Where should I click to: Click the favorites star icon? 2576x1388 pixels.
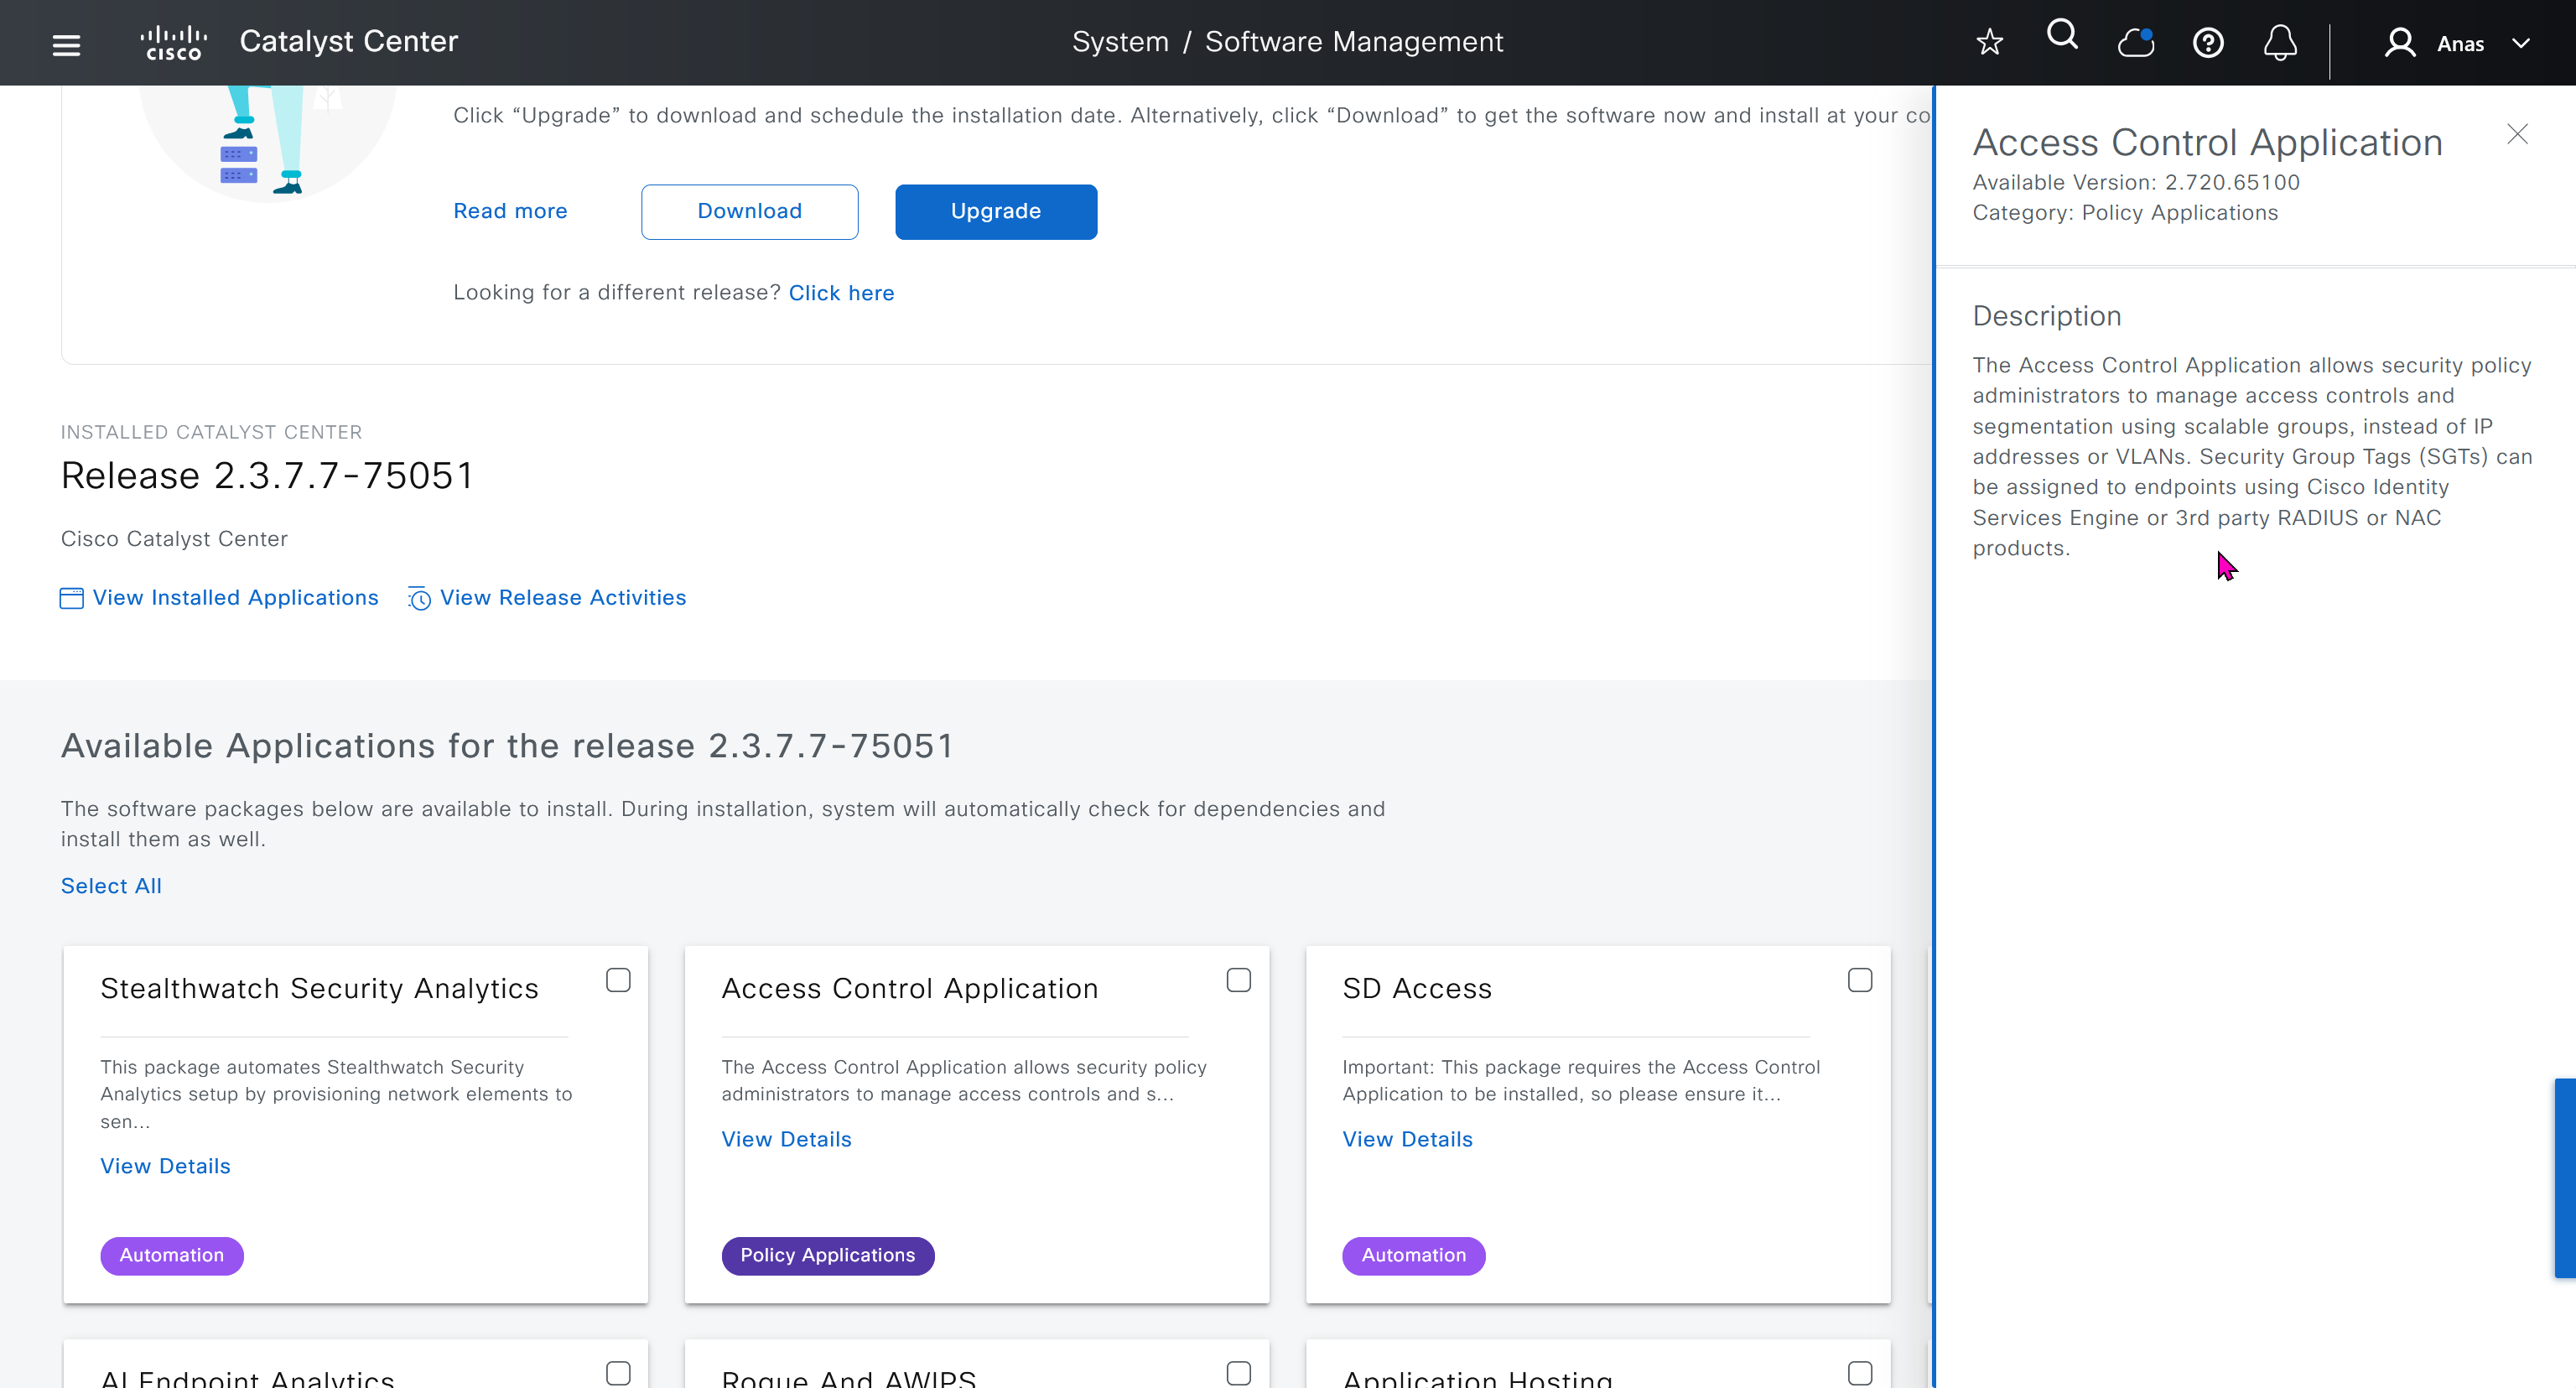(x=1989, y=42)
